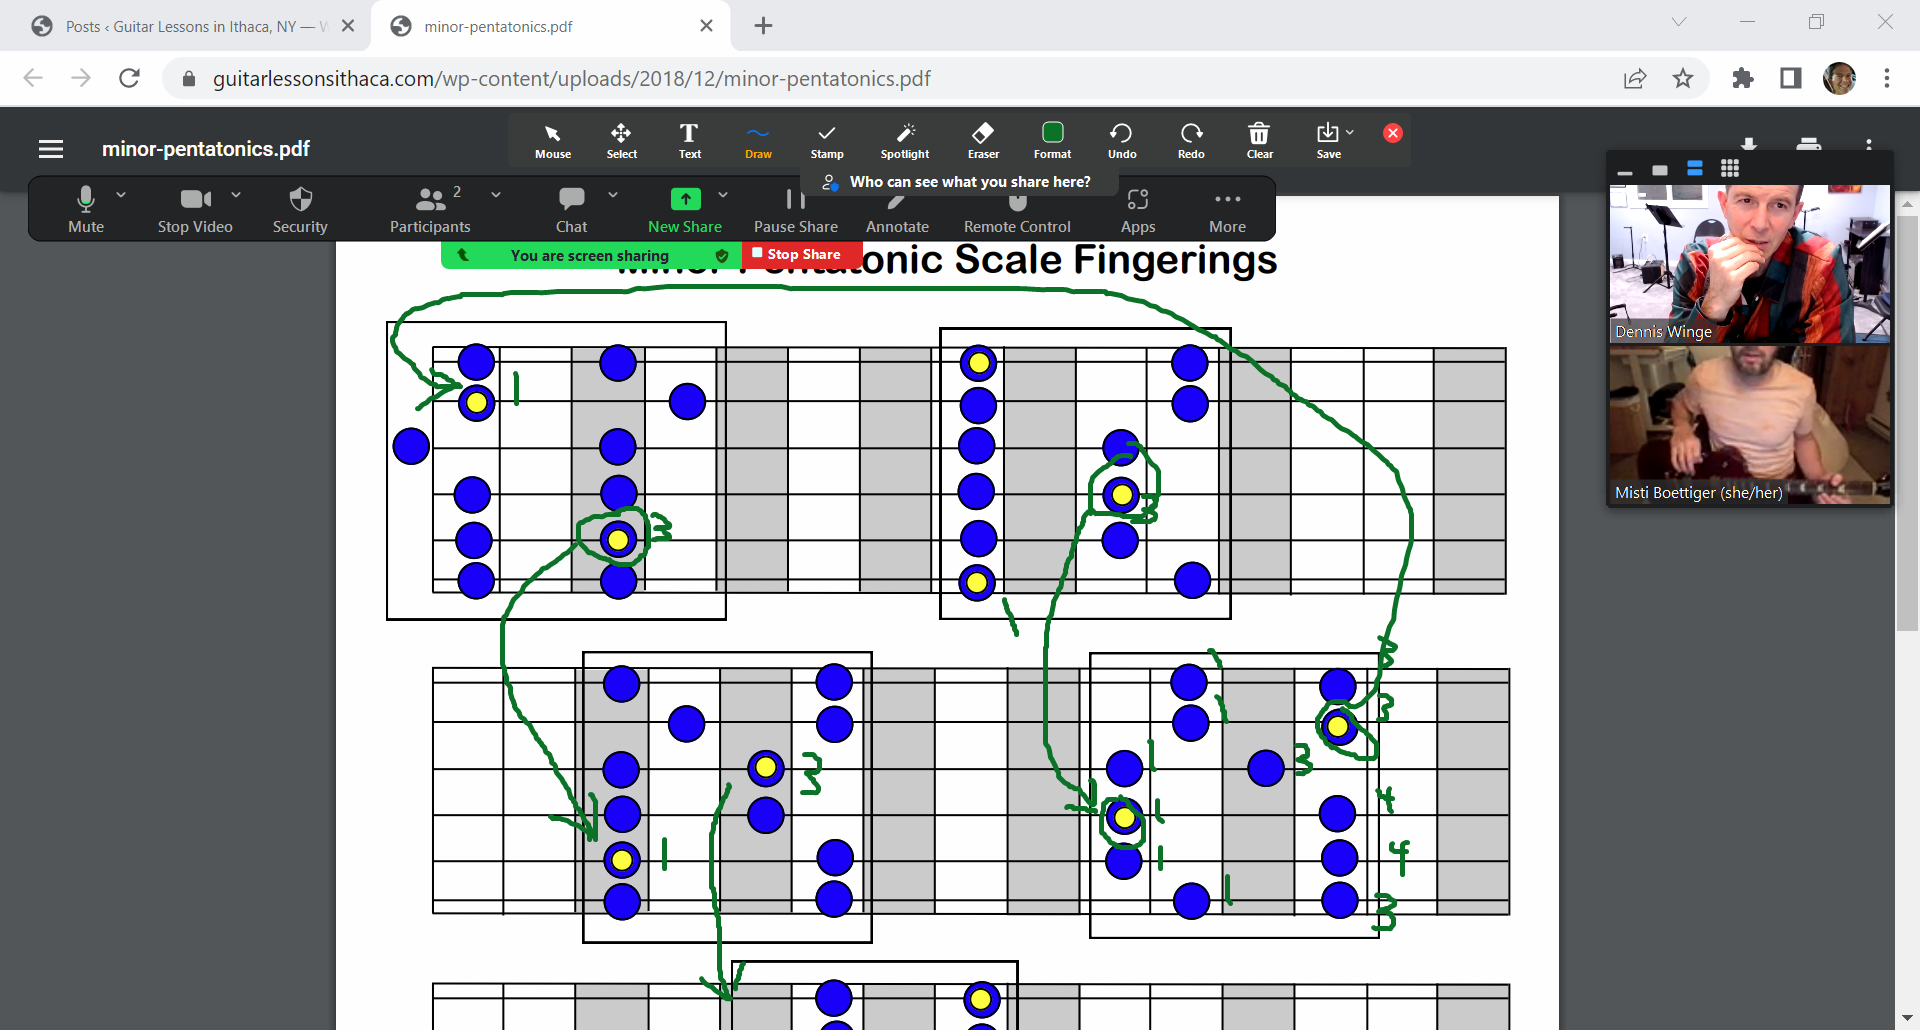This screenshot has width=1920, height=1030.
Task: Stop Video camera toggle
Action: pyautogui.click(x=195, y=210)
